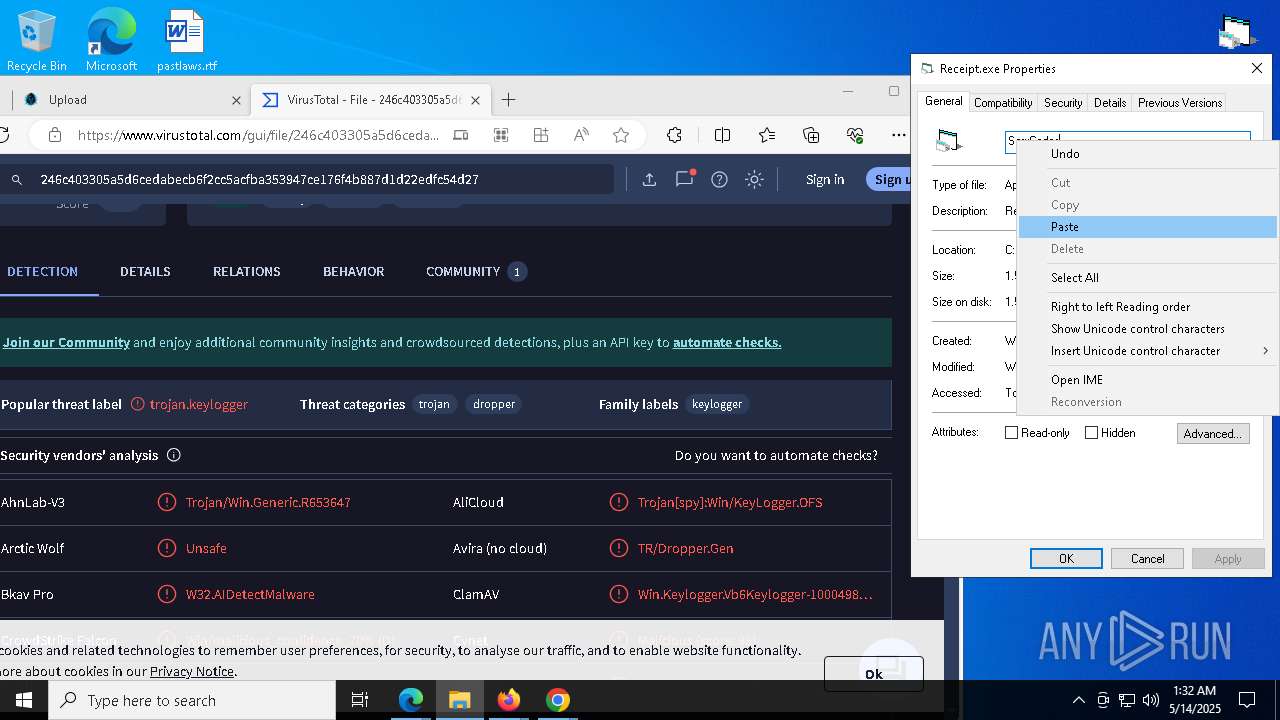Choose Undo in context menu
The image size is (1280, 720).
1148,154
